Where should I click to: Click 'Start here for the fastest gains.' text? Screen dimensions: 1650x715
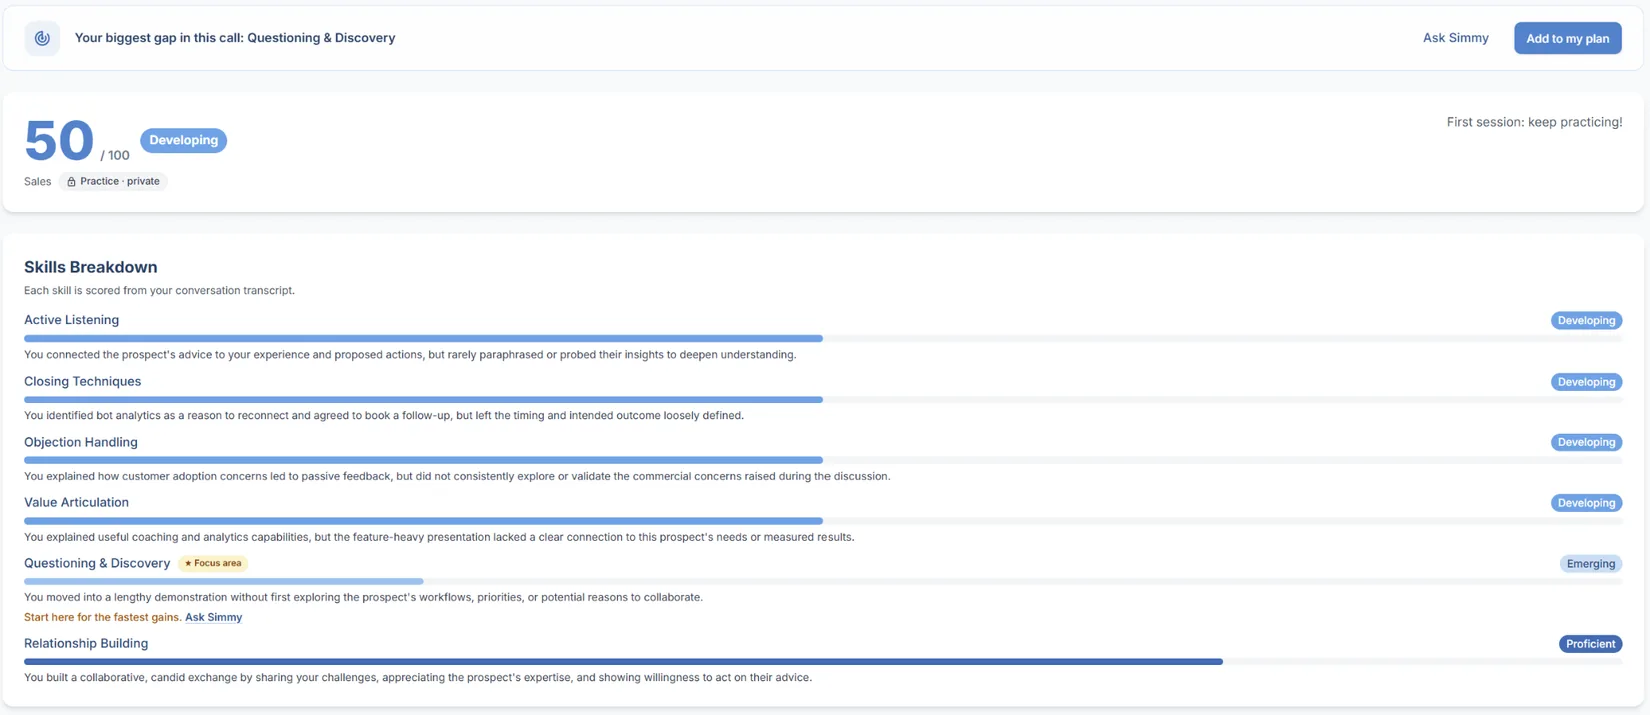(102, 617)
